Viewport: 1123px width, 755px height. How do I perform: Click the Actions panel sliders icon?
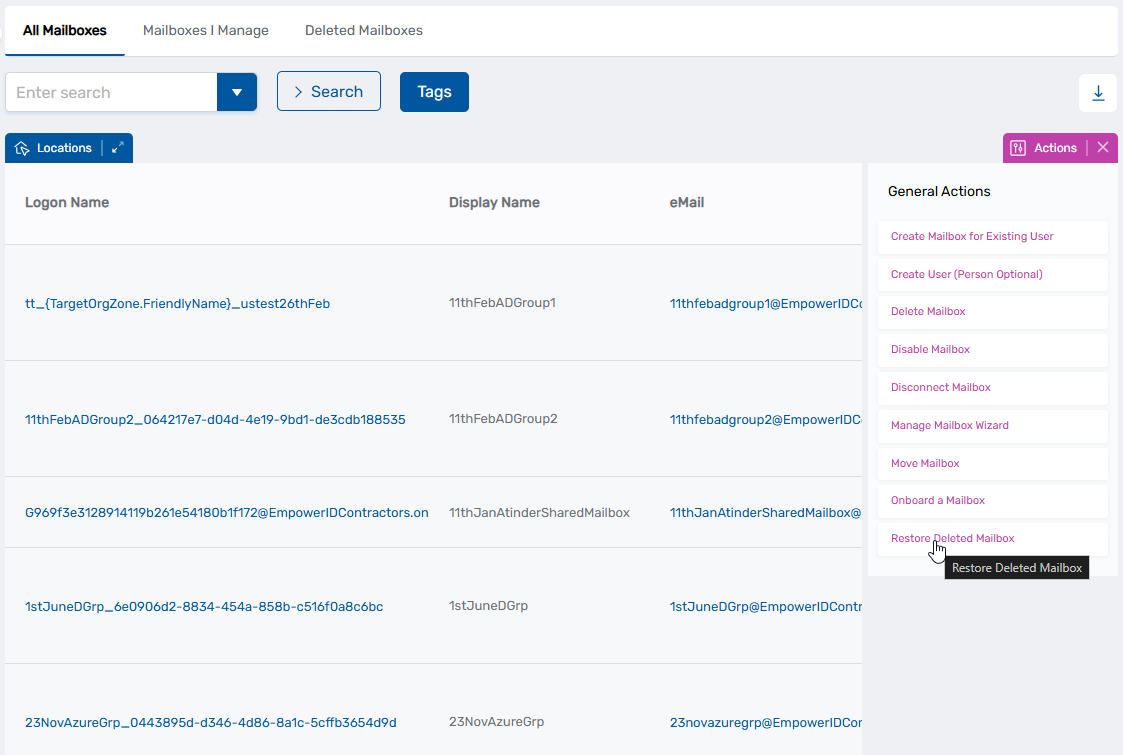click(1018, 148)
